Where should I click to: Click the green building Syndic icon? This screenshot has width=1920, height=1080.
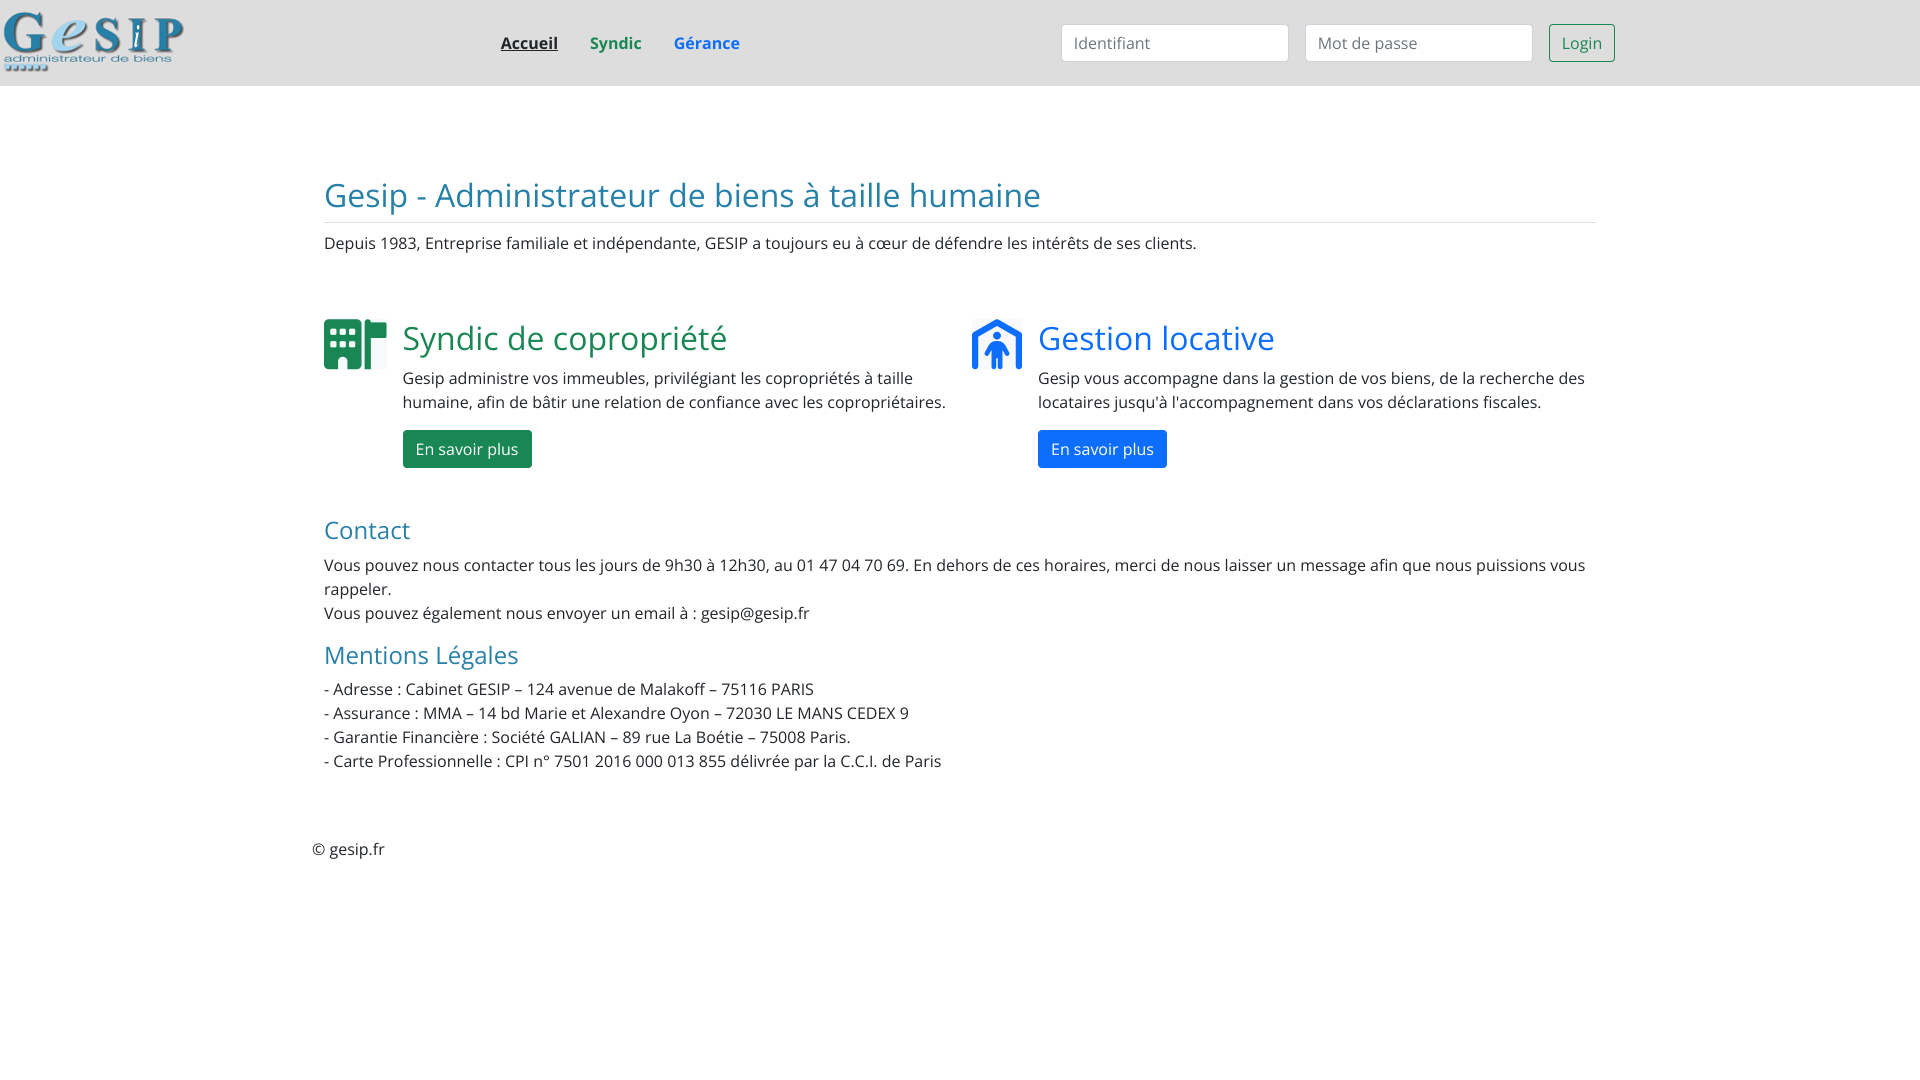(x=355, y=344)
